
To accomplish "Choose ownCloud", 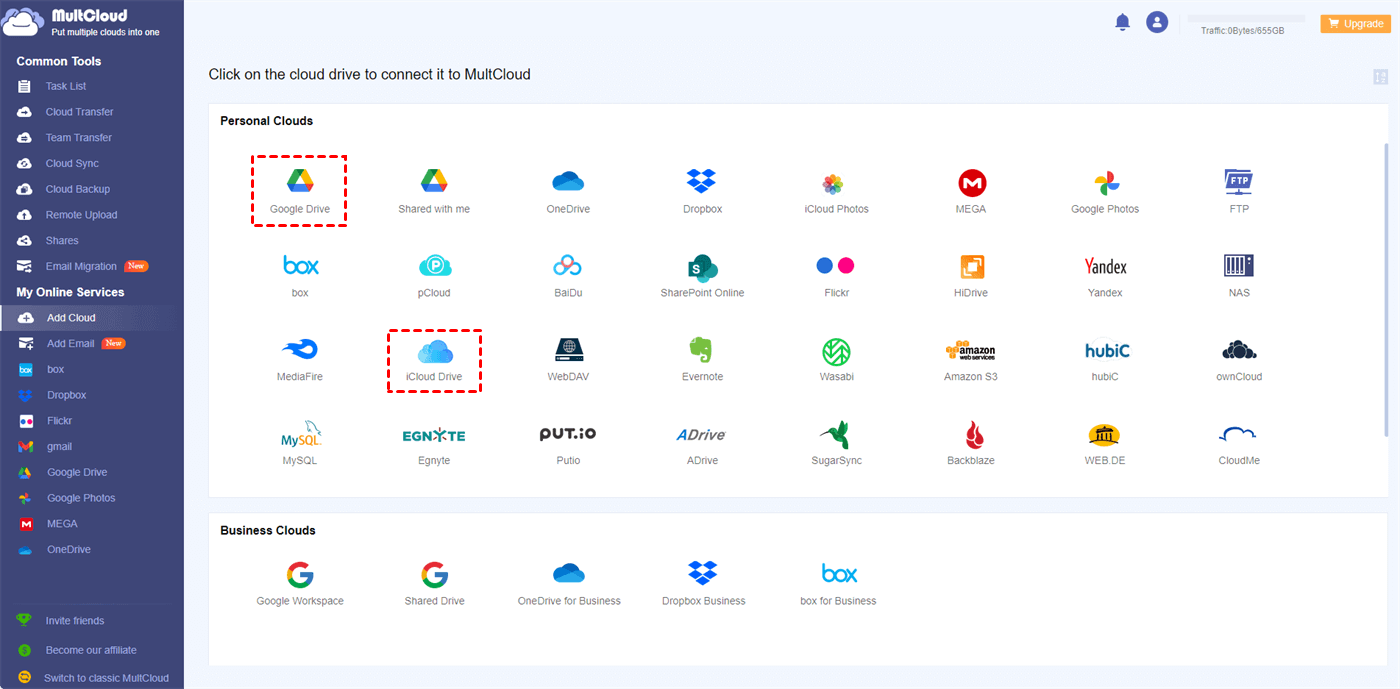I will click(1239, 358).
